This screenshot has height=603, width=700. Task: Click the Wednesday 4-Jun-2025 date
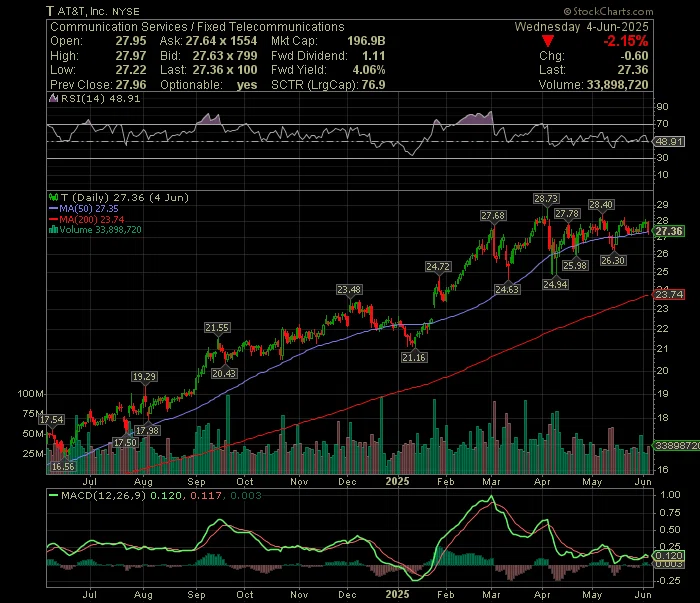pos(581,27)
